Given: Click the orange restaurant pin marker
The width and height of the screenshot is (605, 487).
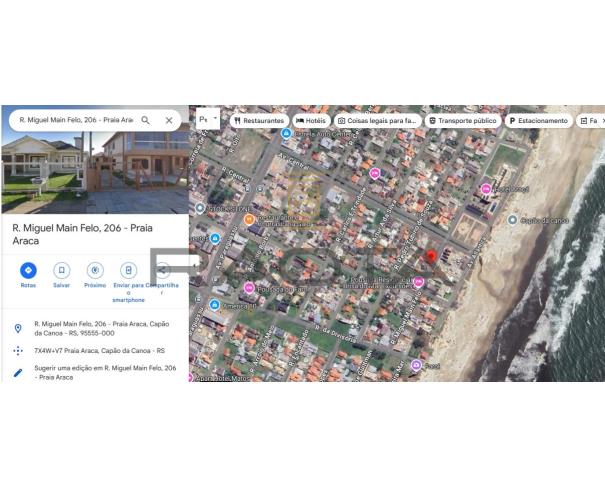Looking at the screenshot, I should tap(249, 220).
